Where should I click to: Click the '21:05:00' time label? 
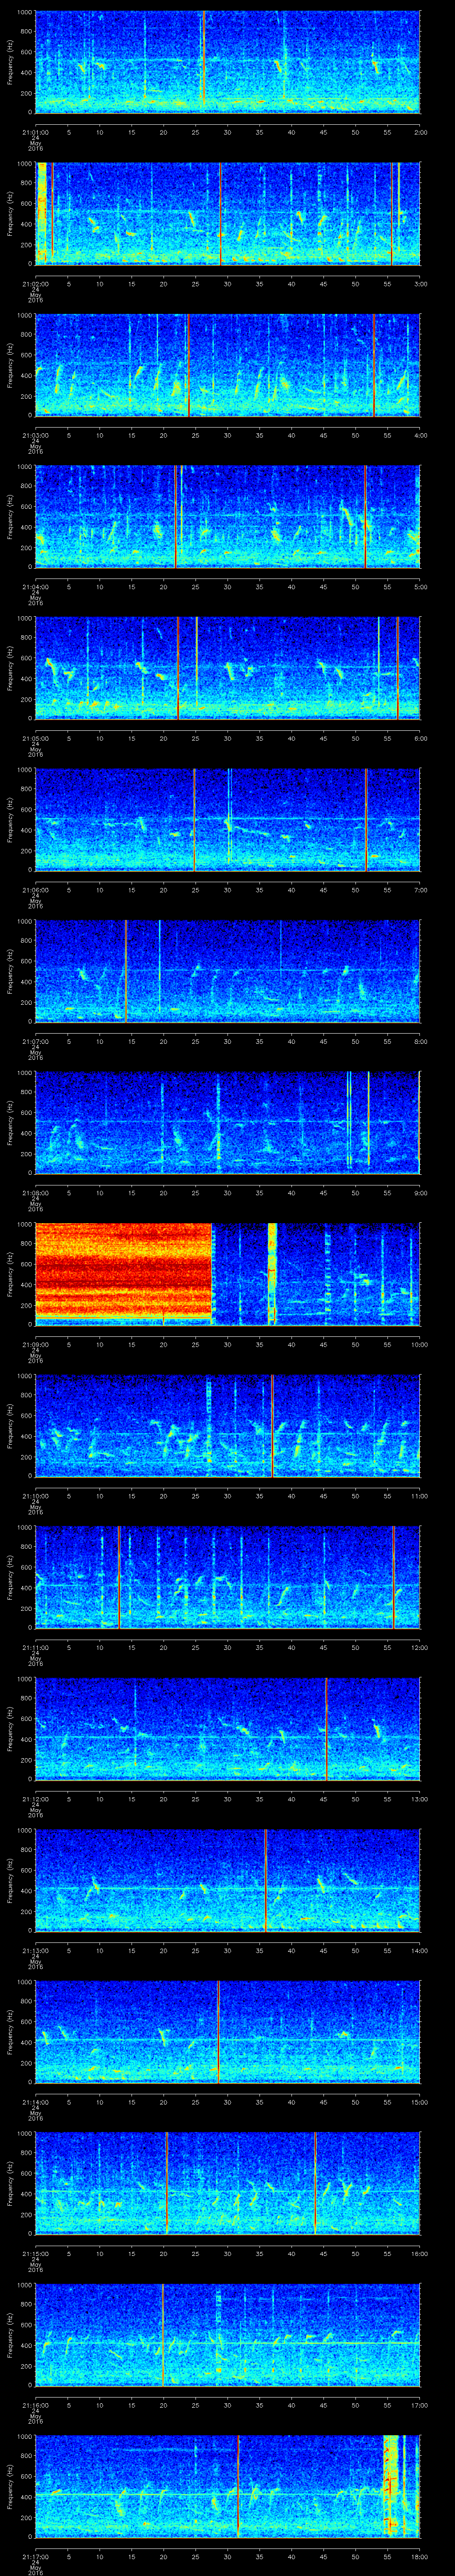(x=35, y=738)
